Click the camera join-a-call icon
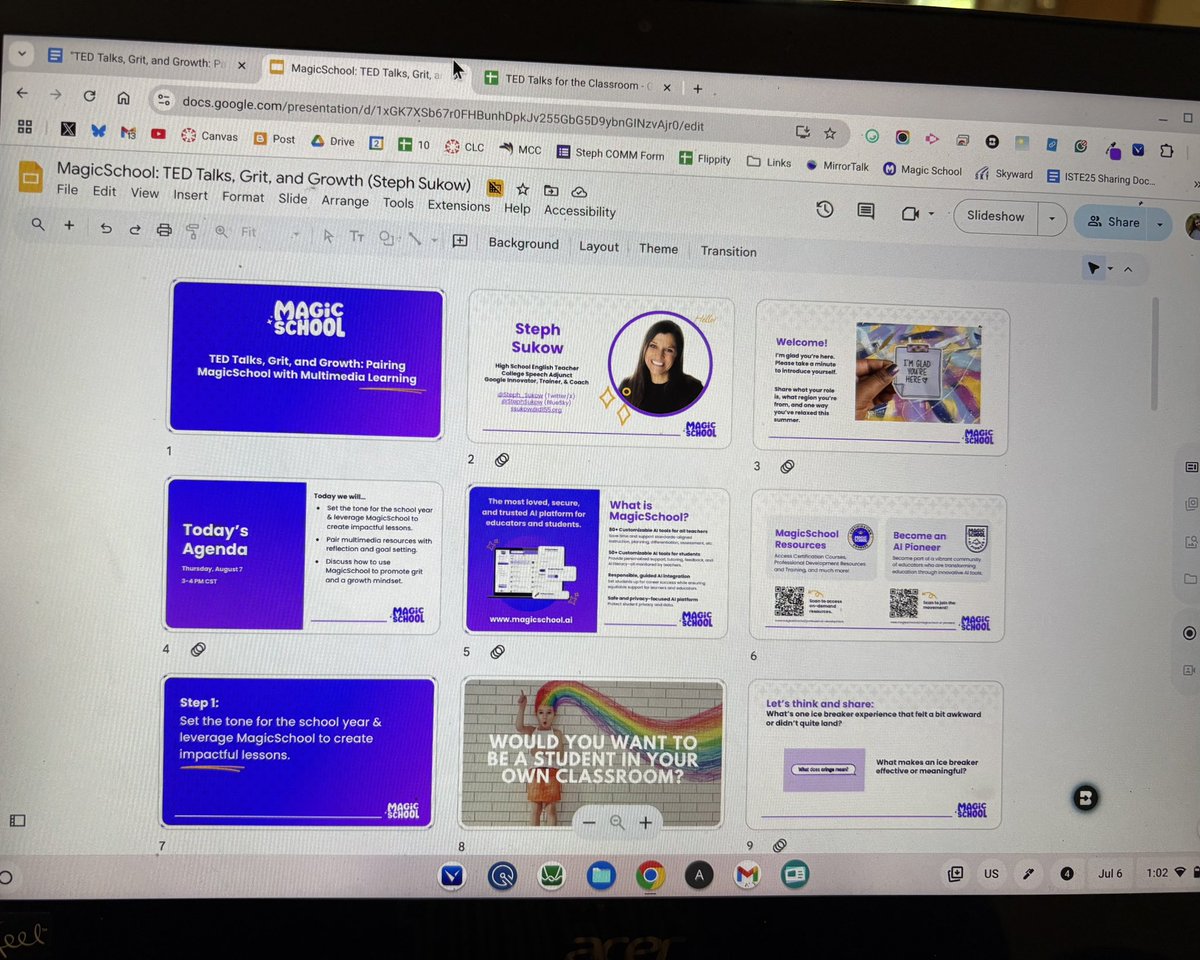This screenshot has height=960, width=1200. click(x=910, y=213)
